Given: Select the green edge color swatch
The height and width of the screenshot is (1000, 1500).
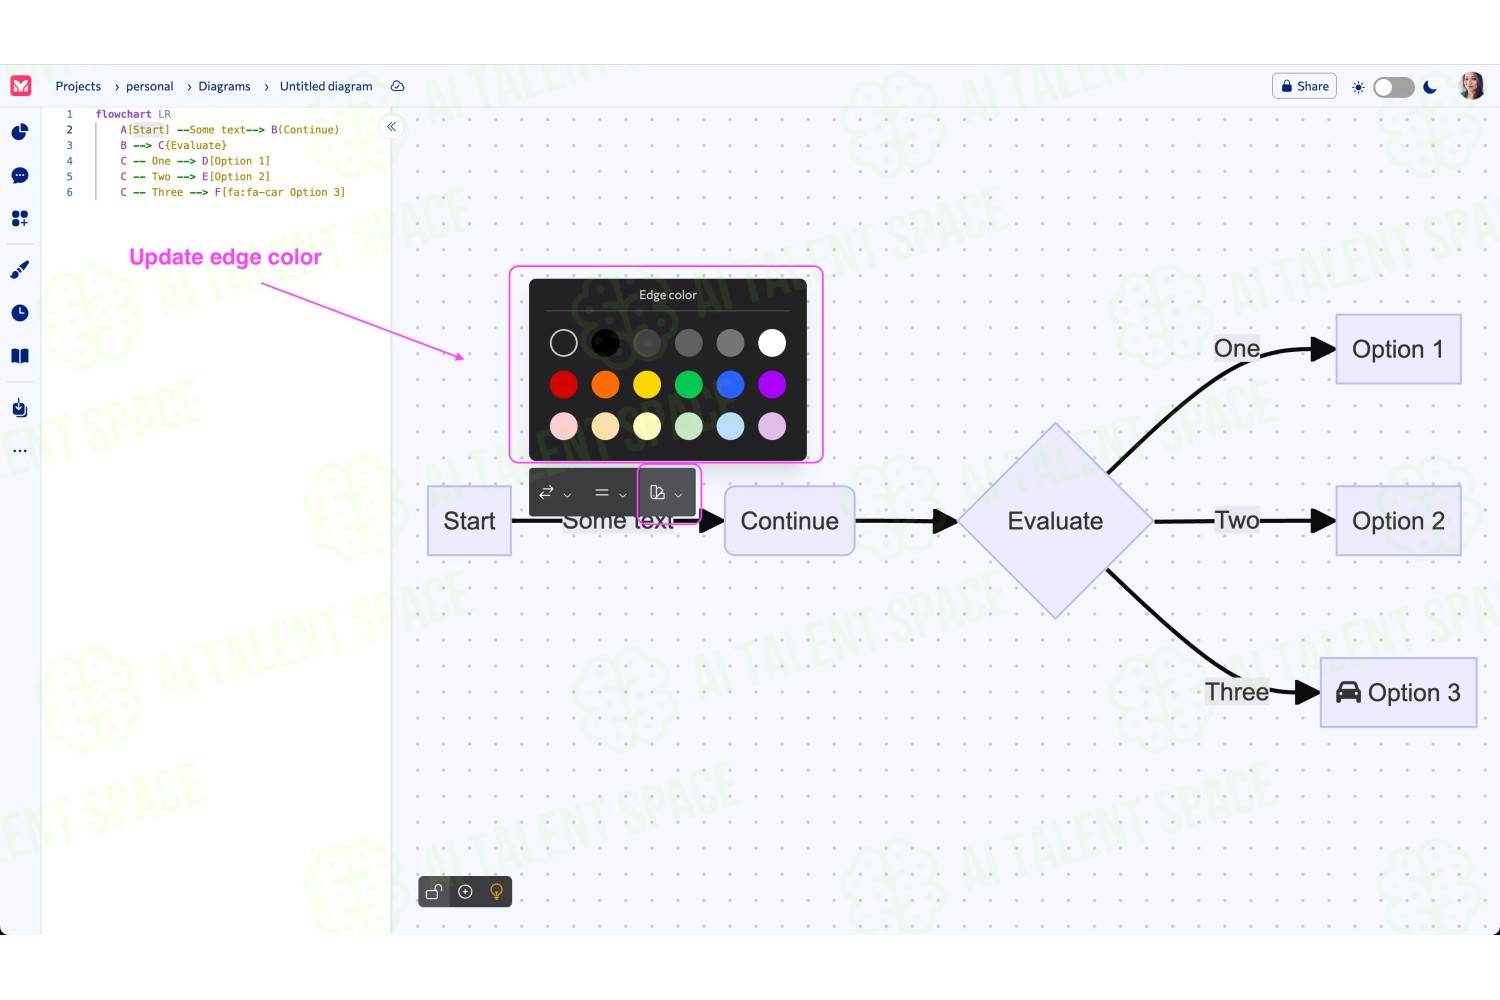Looking at the screenshot, I should 689,384.
